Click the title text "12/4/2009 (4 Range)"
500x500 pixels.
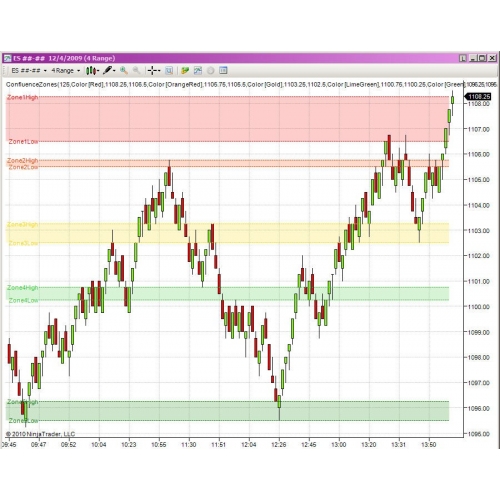click(82, 58)
